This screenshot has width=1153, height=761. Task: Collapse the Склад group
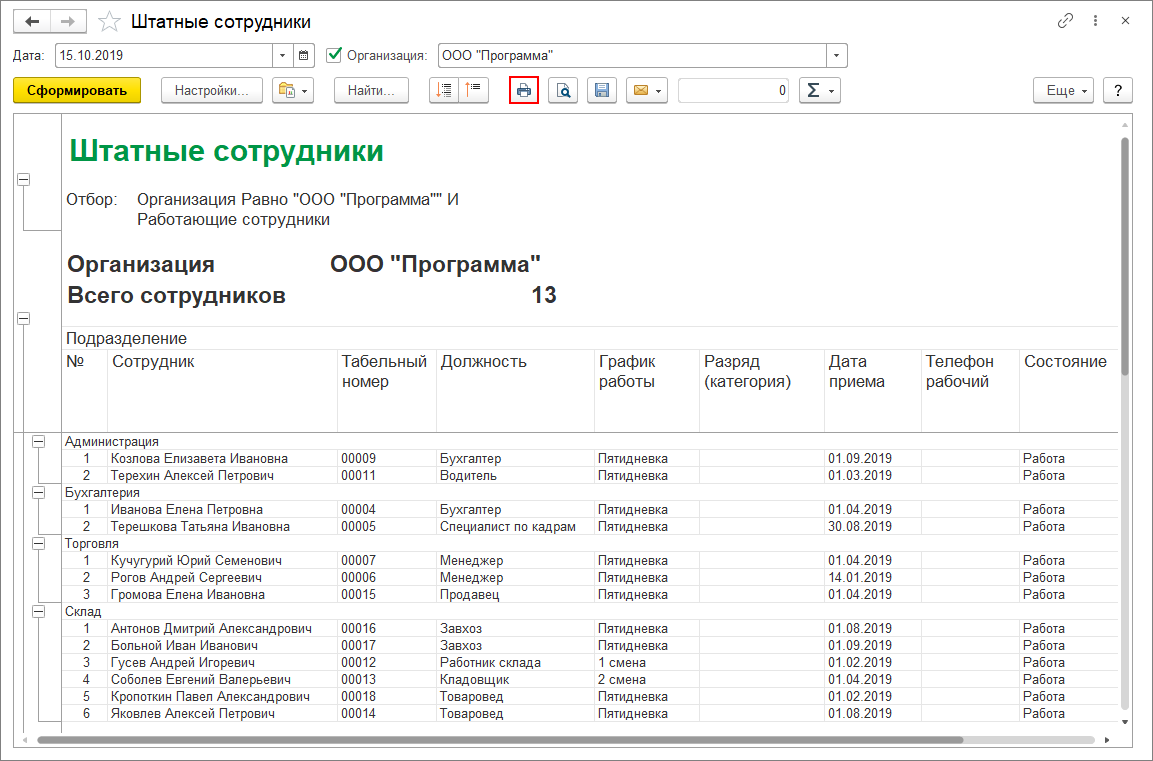(38, 611)
